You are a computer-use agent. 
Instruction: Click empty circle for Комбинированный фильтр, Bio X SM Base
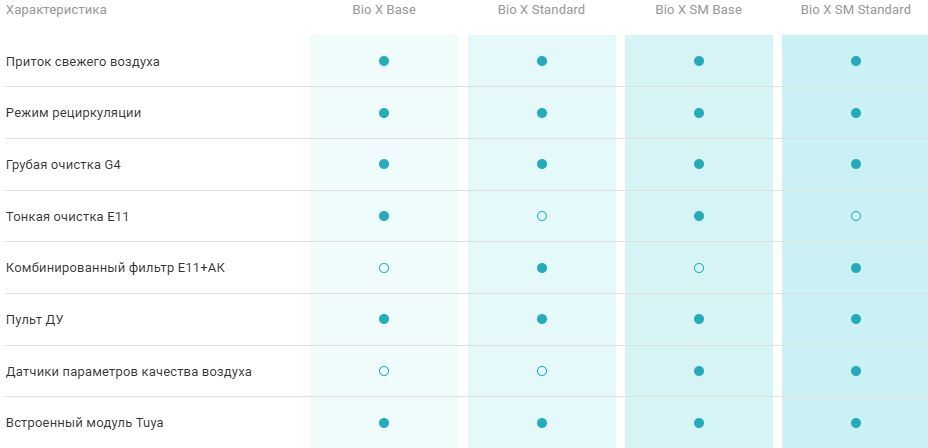click(699, 268)
